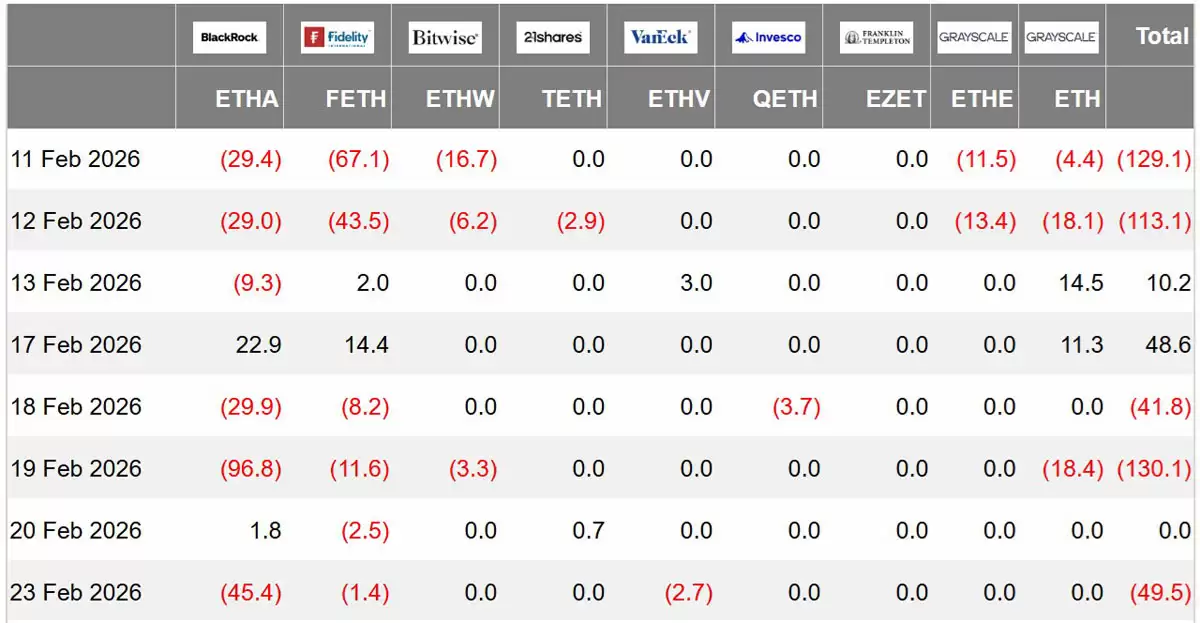Screen dimensions: 1200x623
Task: Click the Grayscale logo above ETH
Action: click(x=1061, y=38)
